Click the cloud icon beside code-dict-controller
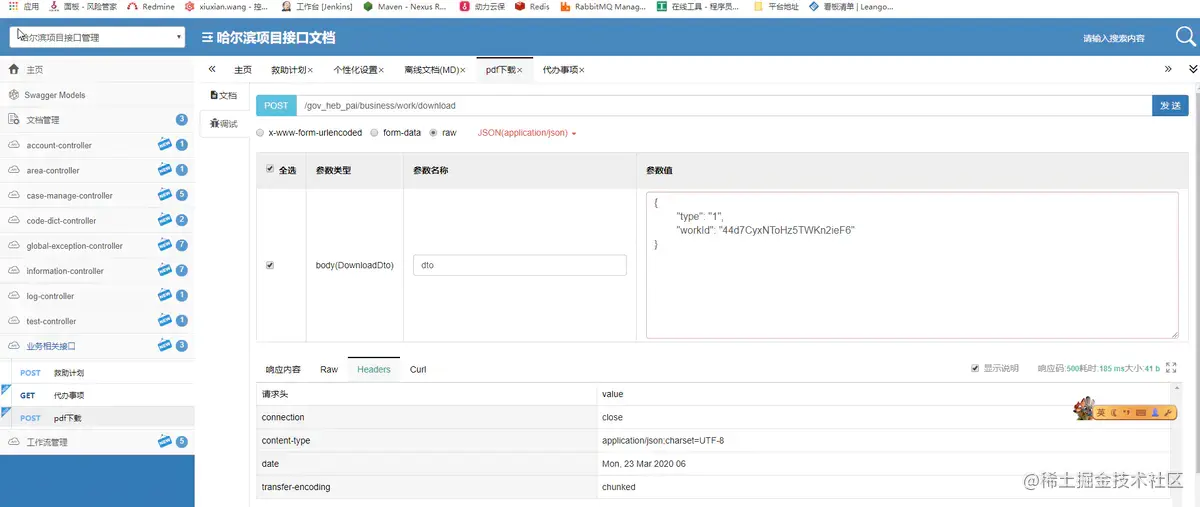Image resolution: width=1200 pixels, height=507 pixels. [x=14, y=220]
